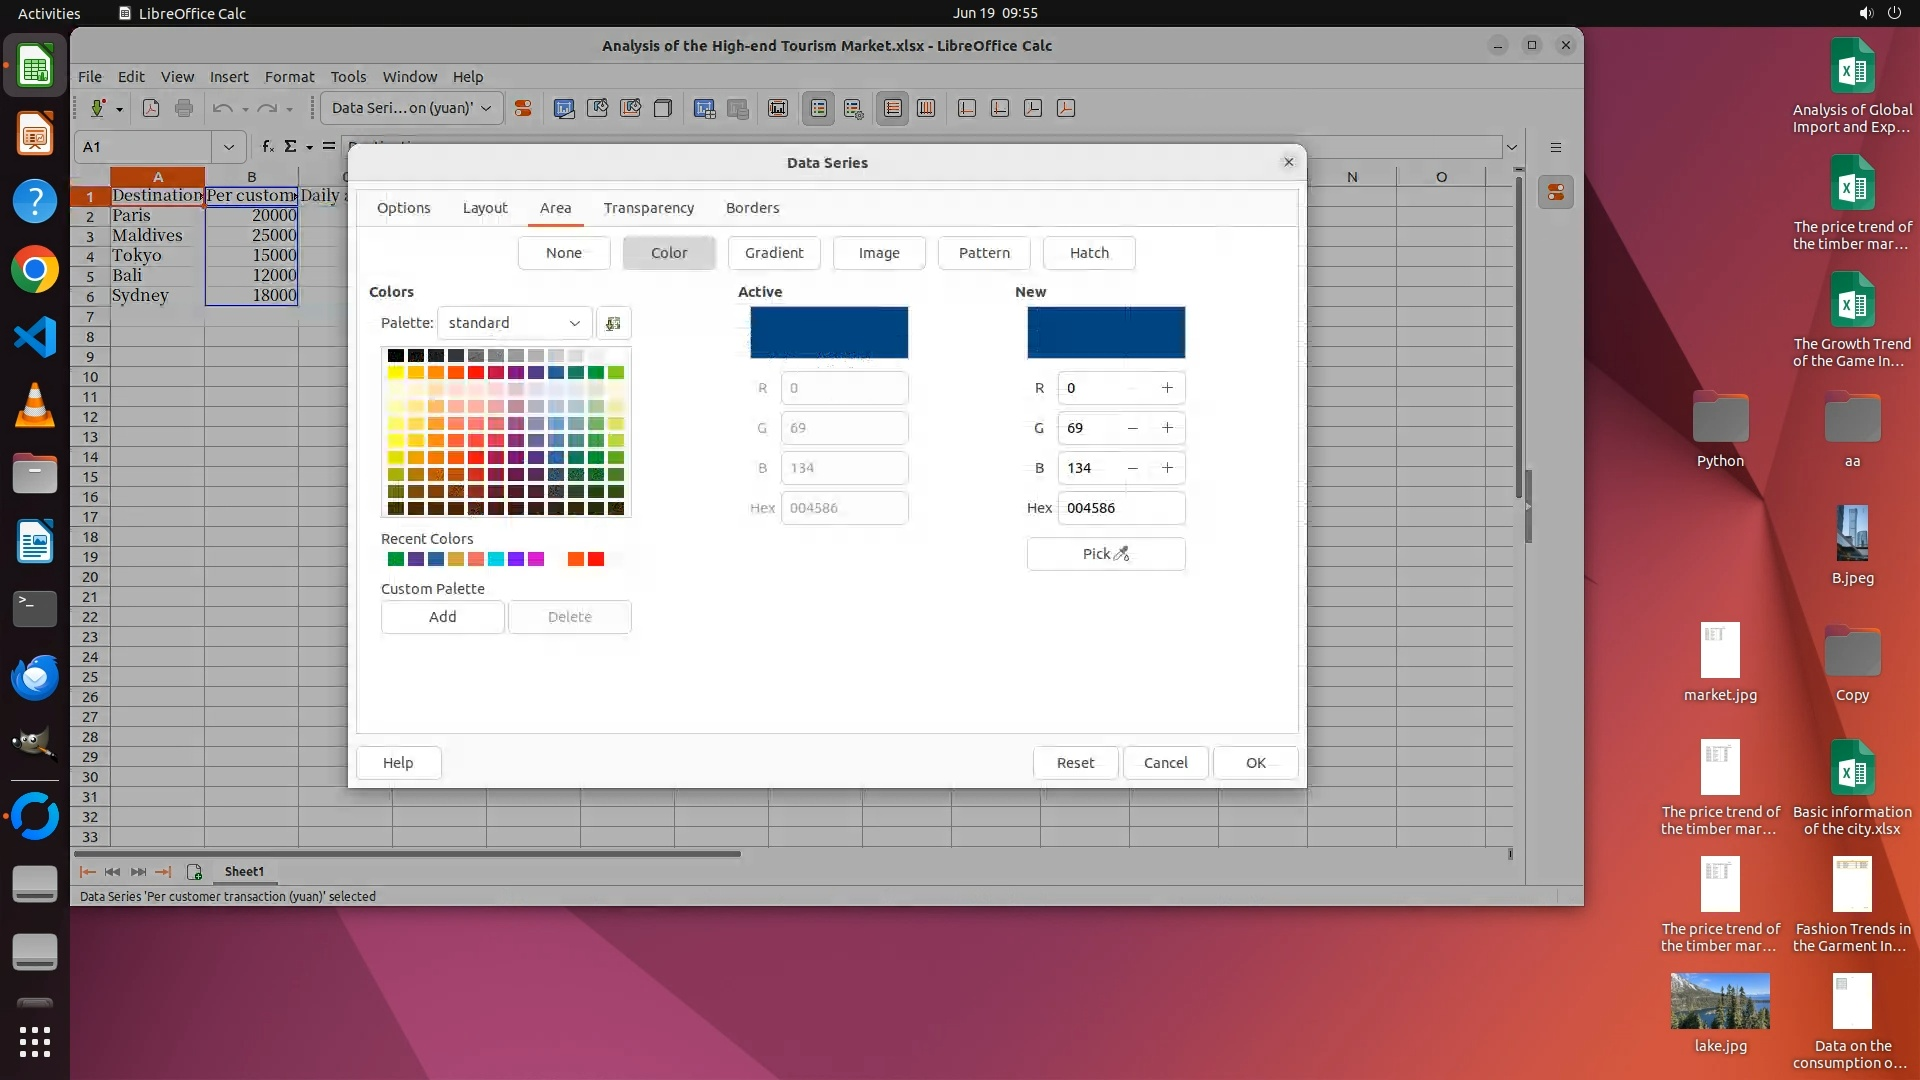Image resolution: width=1920 pixels, height=1080 pixels.
Task: Open Thunderbird from the dock
Action: pos(35,678)
